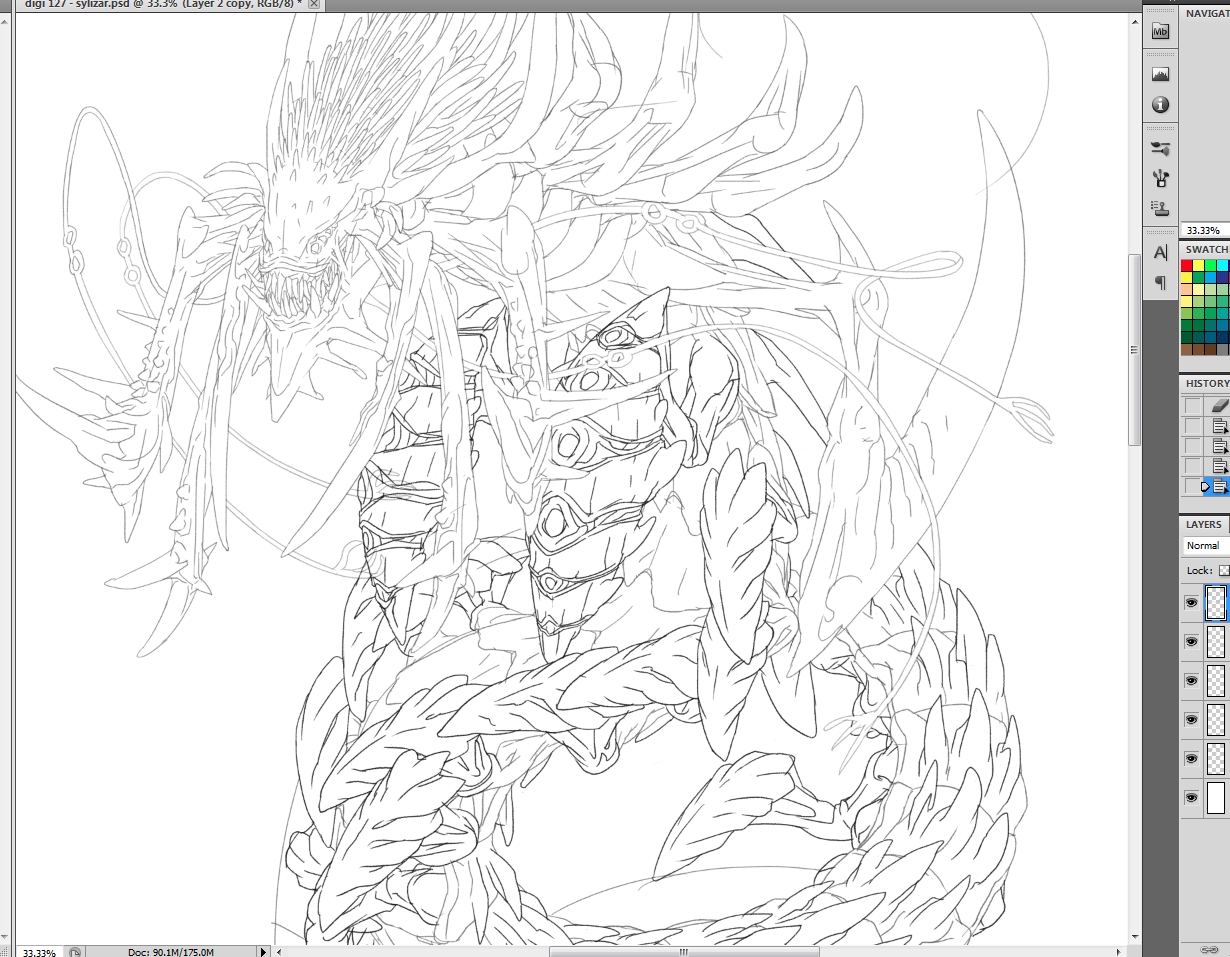
Task: Open the Paragraph panel icon
Action: click(1160, 282)
